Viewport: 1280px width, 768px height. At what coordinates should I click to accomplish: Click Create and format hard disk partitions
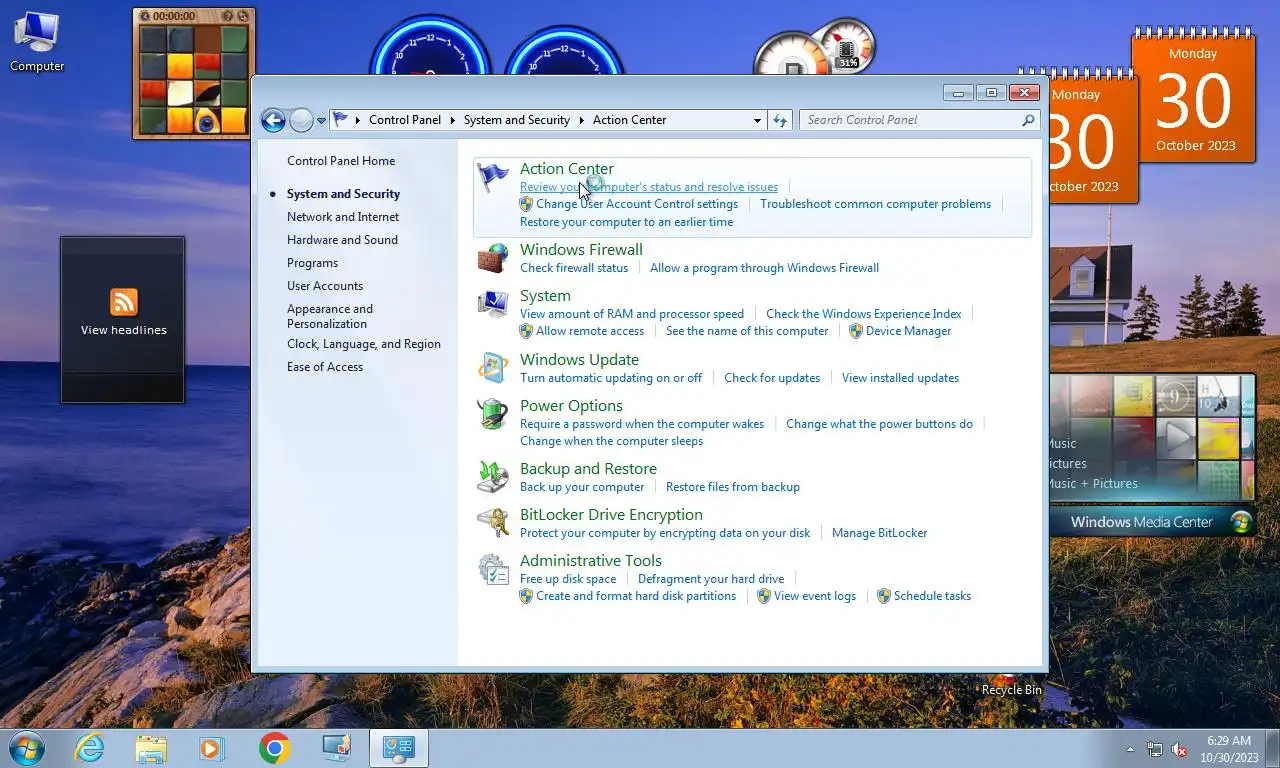pyautogui.click(x=636, y=596)
